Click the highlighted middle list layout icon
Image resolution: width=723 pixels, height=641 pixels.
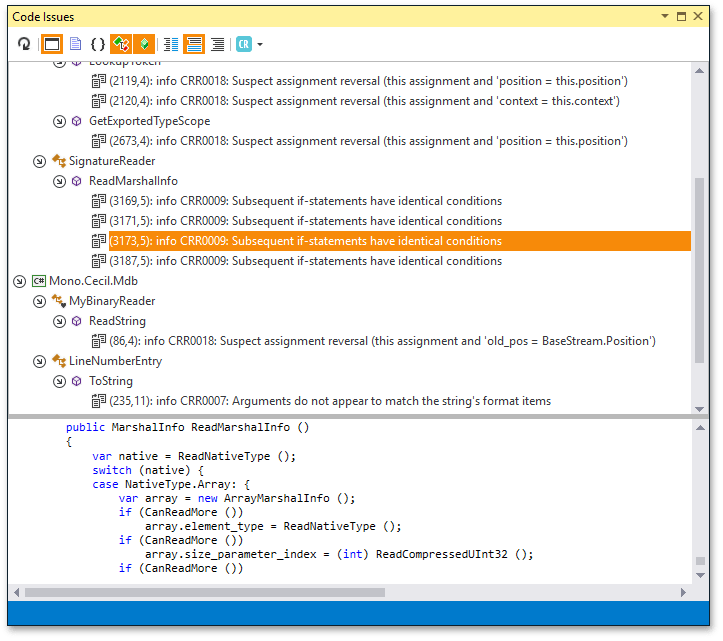pyautogui.click(x=194, y=44)
